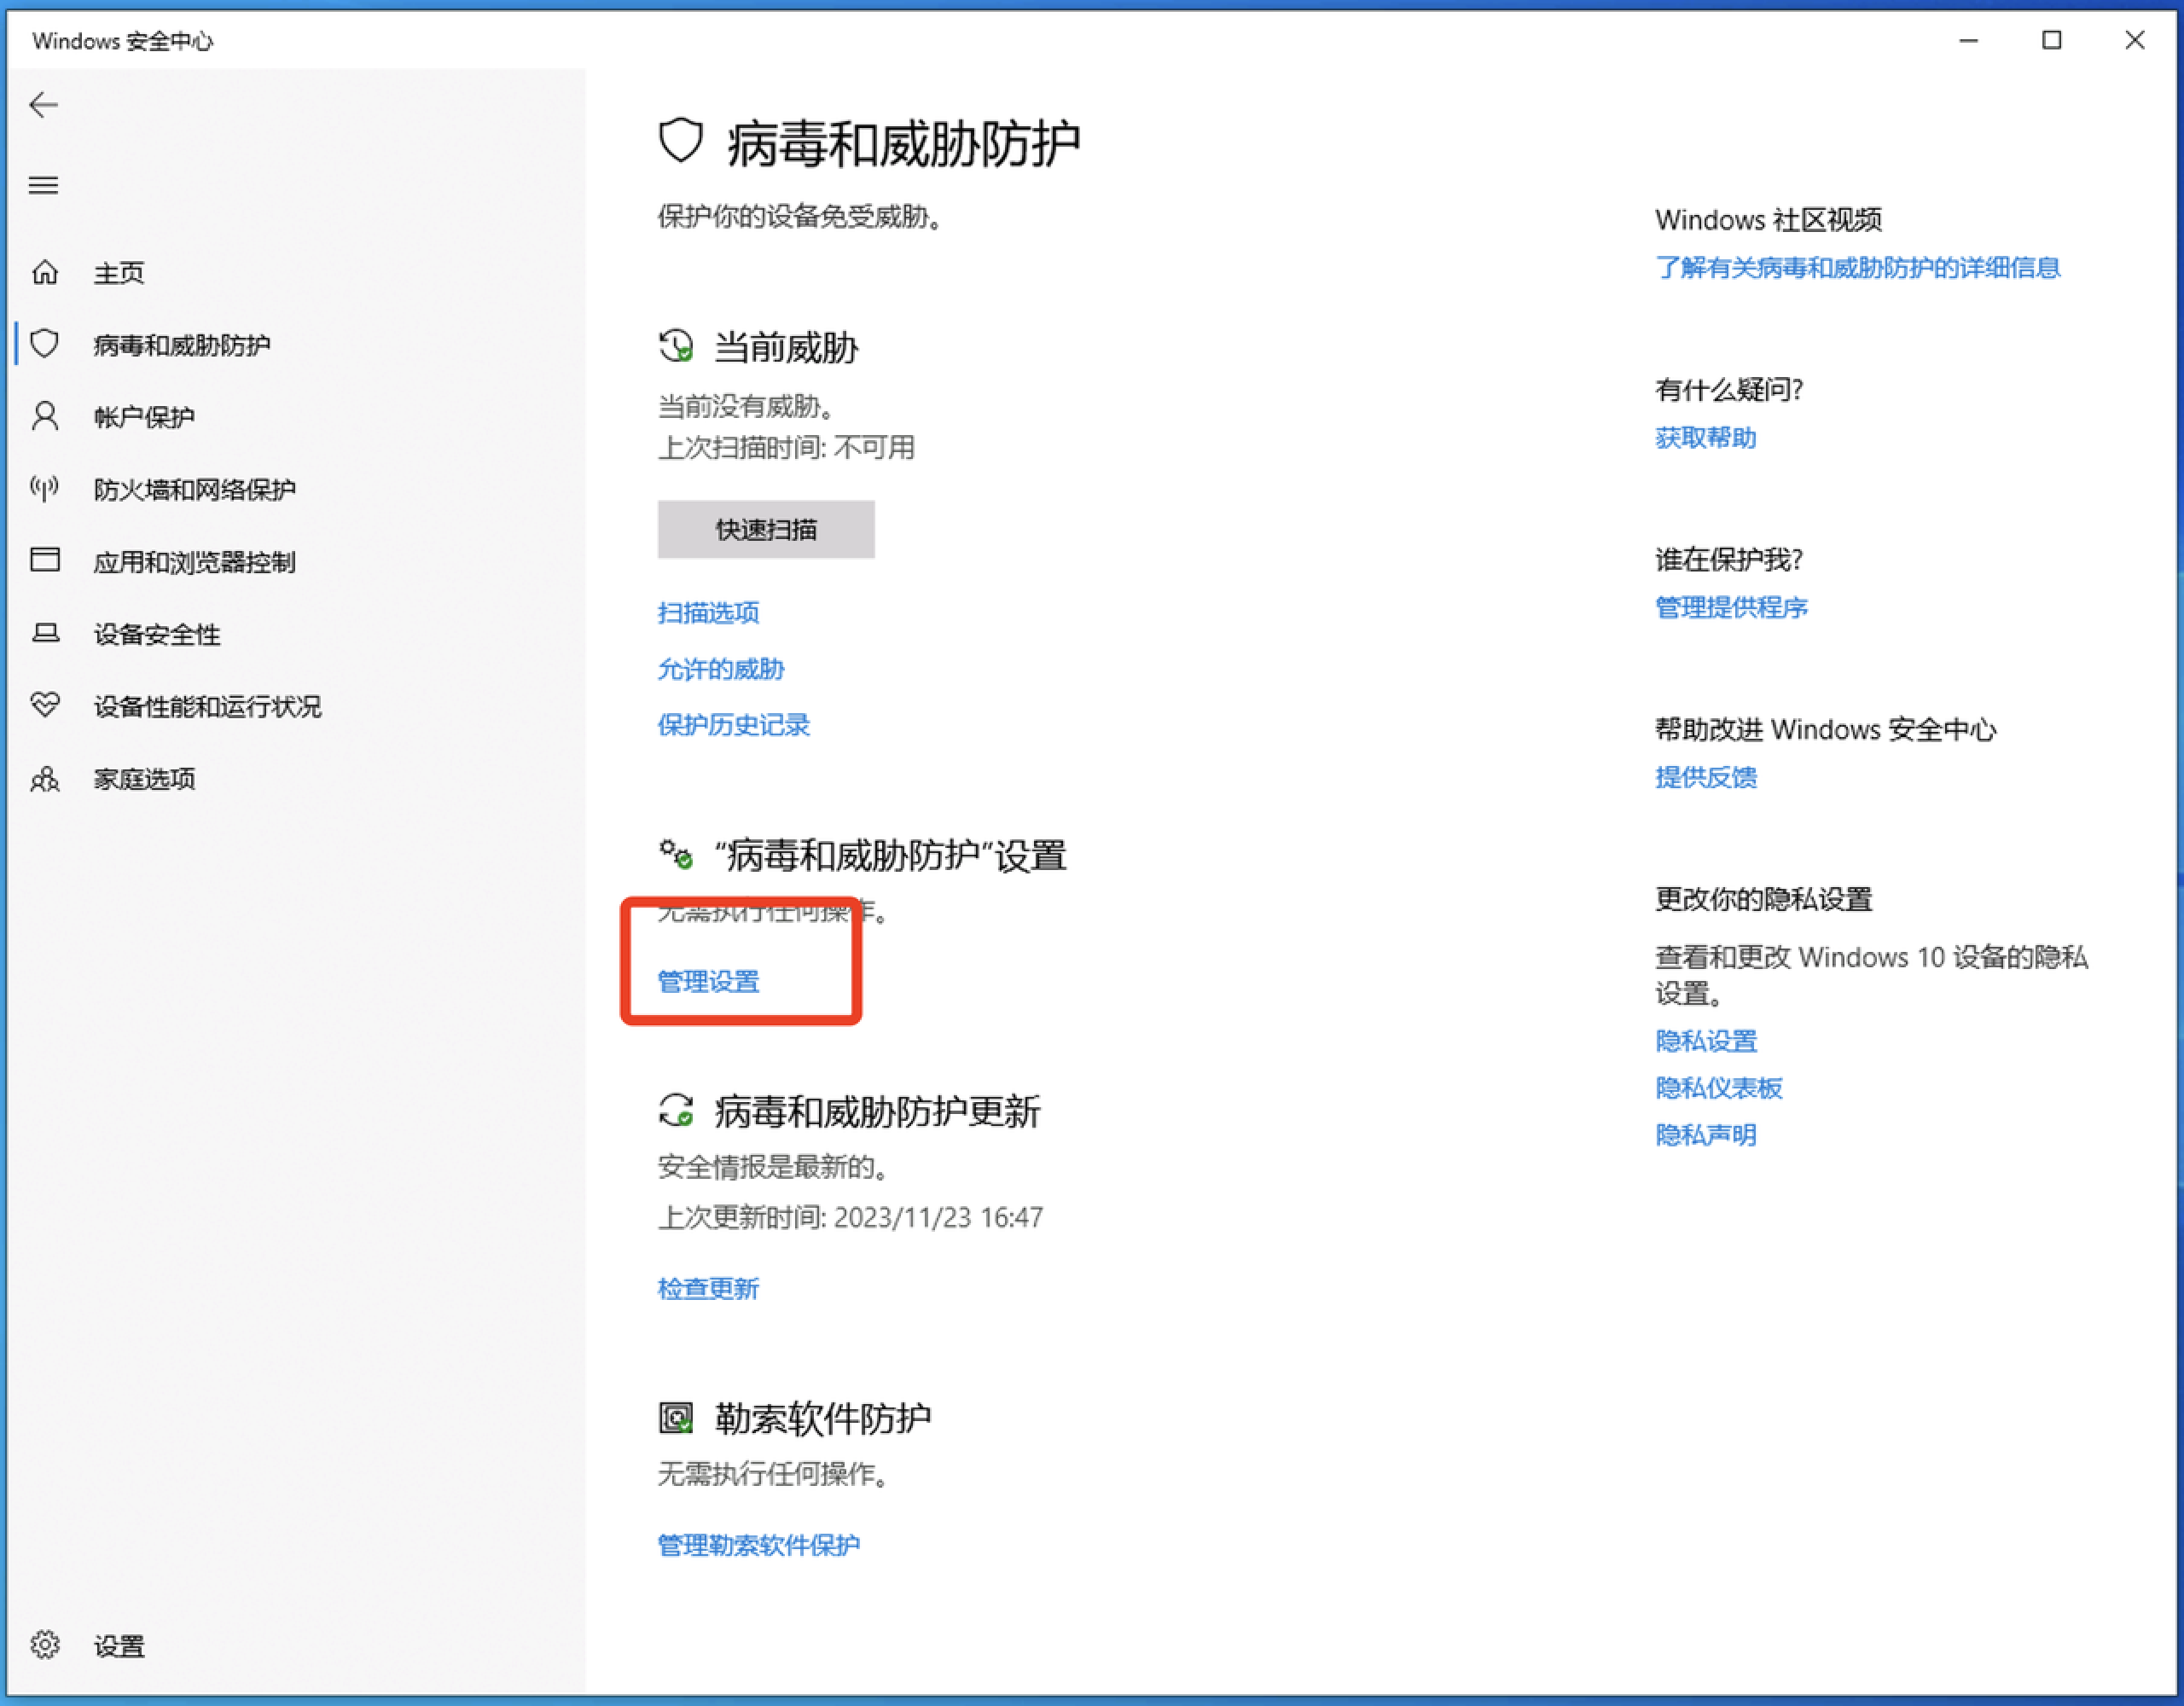Click the window icon for 应用和浏览器控制

point(45,560)
